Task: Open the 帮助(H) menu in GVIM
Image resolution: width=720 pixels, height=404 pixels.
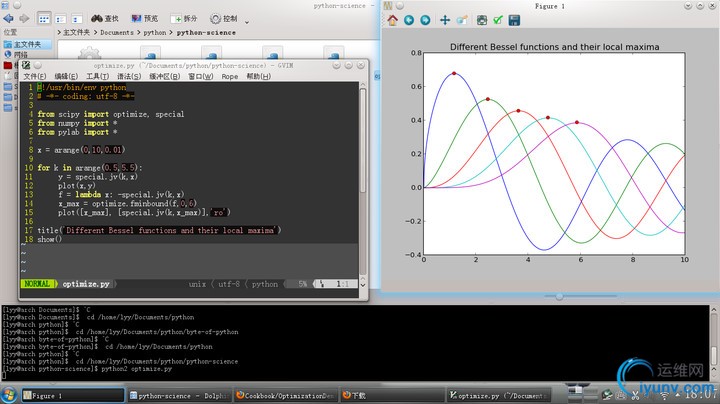Action: point(259,76)
